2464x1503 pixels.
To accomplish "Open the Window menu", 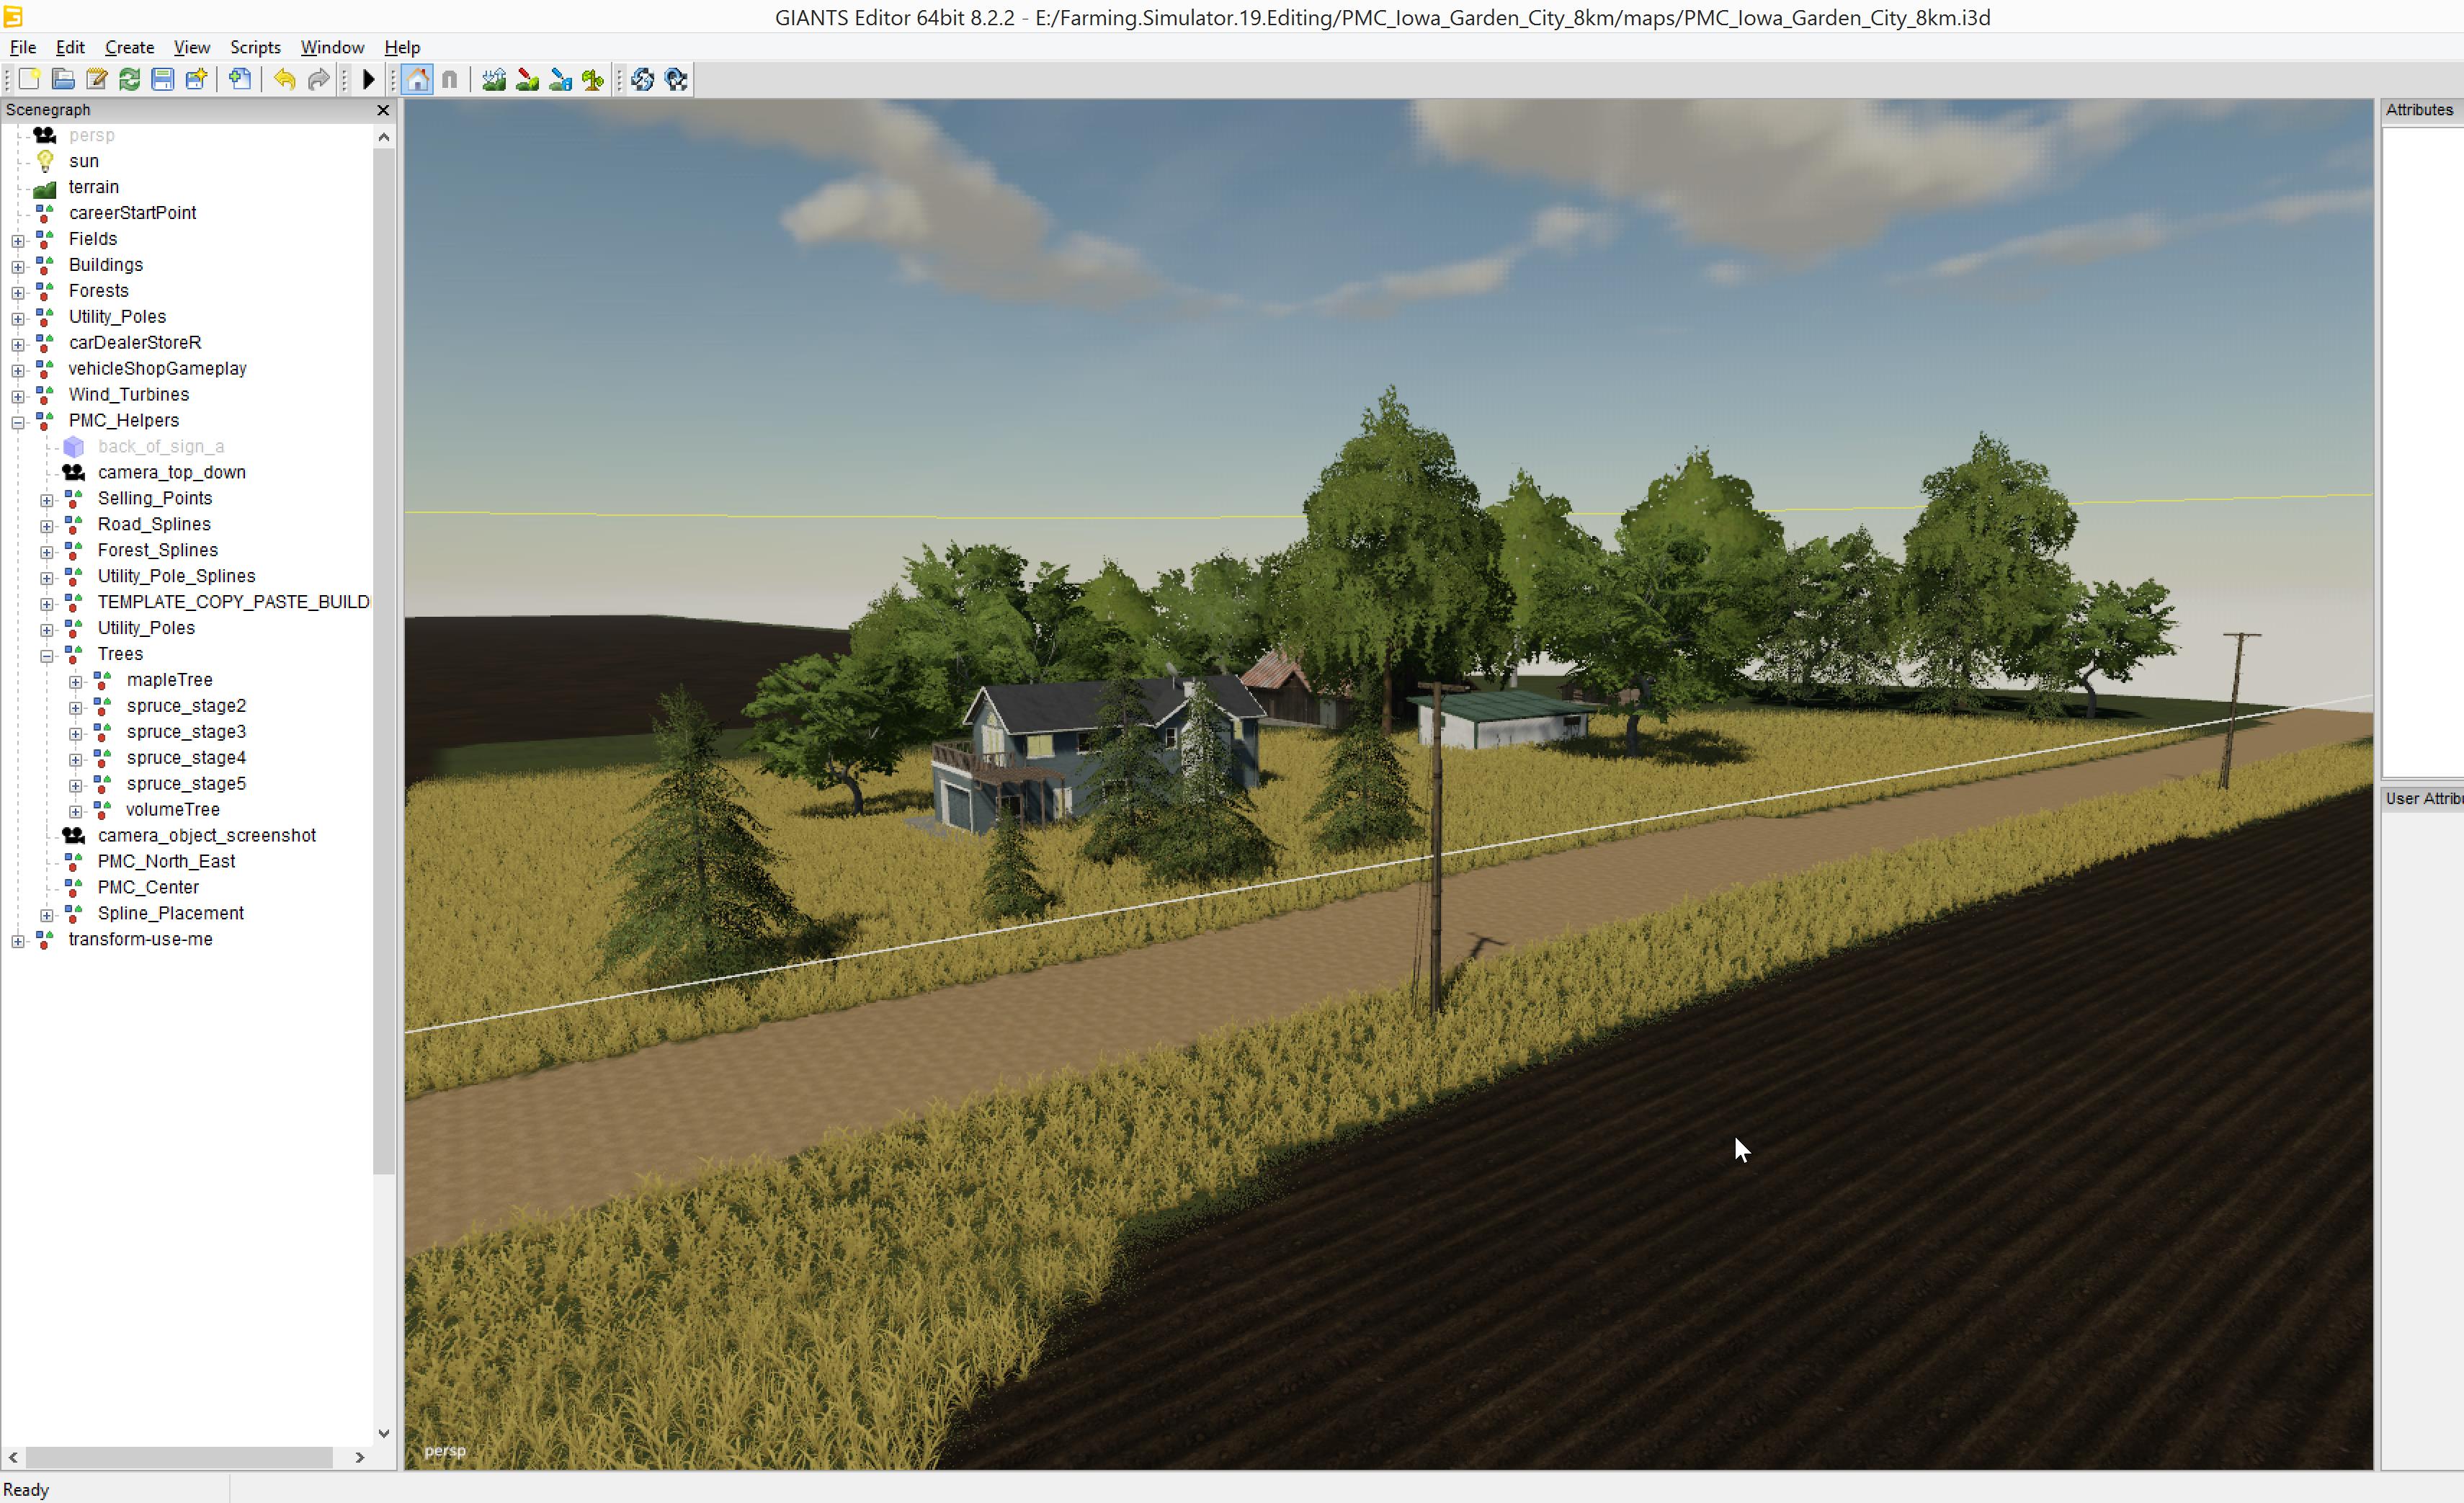I will coord(332,47).
